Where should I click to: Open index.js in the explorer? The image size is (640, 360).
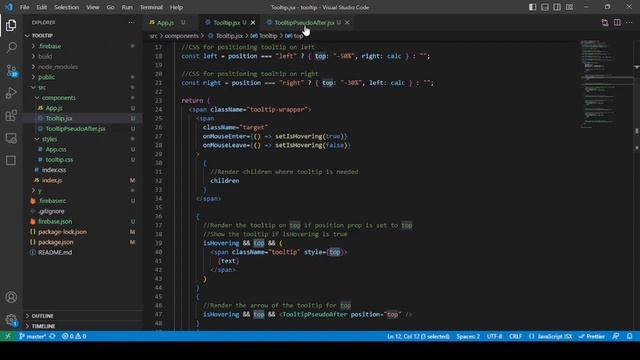[52, 180]
